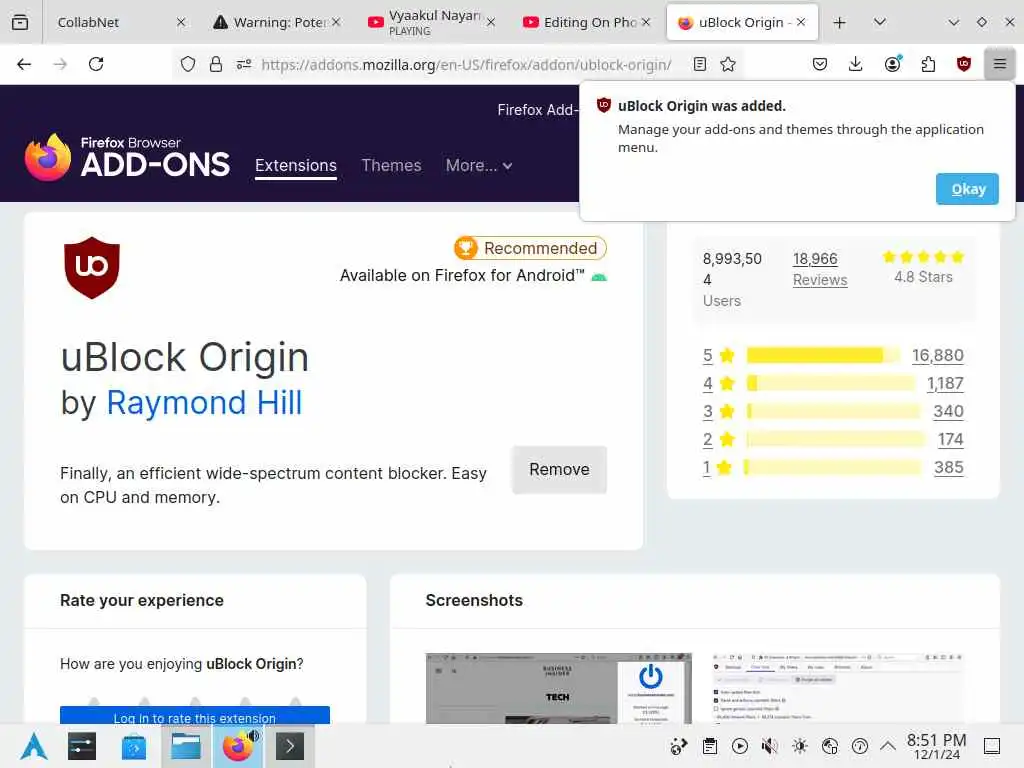Close the uBlock Origin tab

pyautogui.click(x=801, y=22)
